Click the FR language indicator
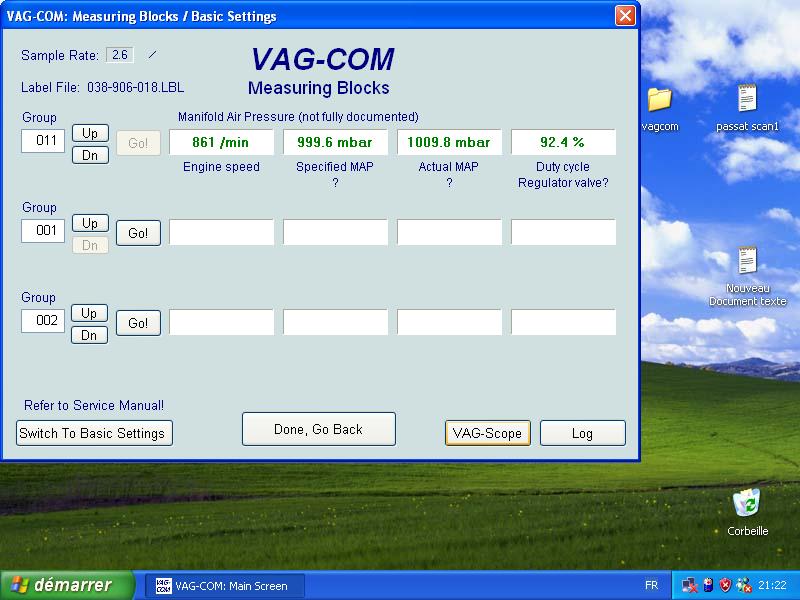 click(652, 585)
